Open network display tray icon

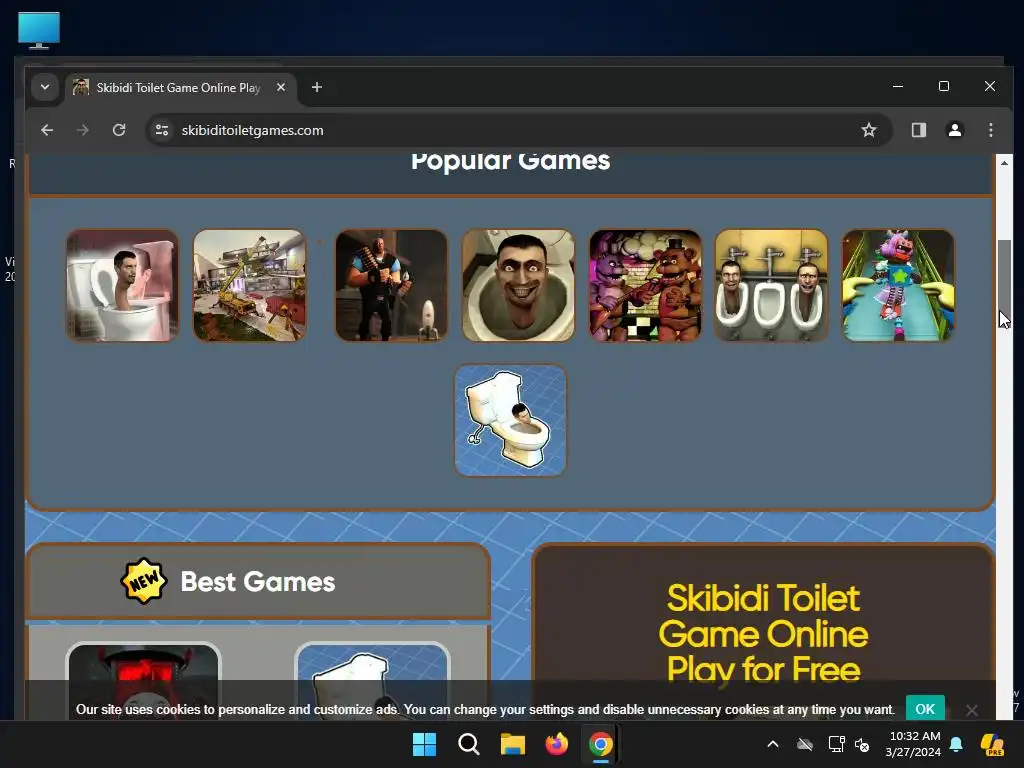click(837, 744)
